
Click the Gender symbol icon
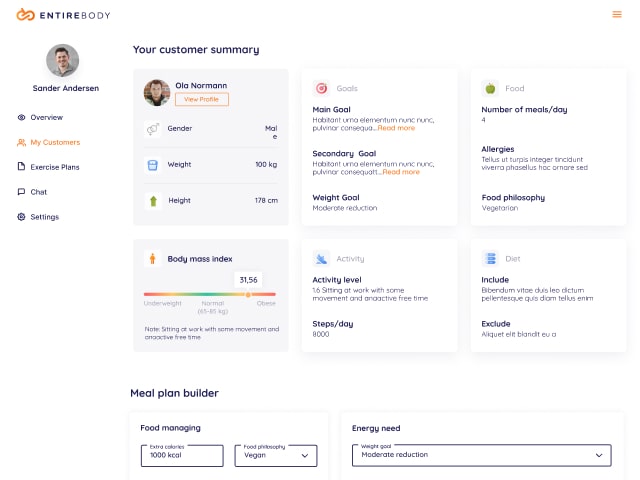click(153, 129)
